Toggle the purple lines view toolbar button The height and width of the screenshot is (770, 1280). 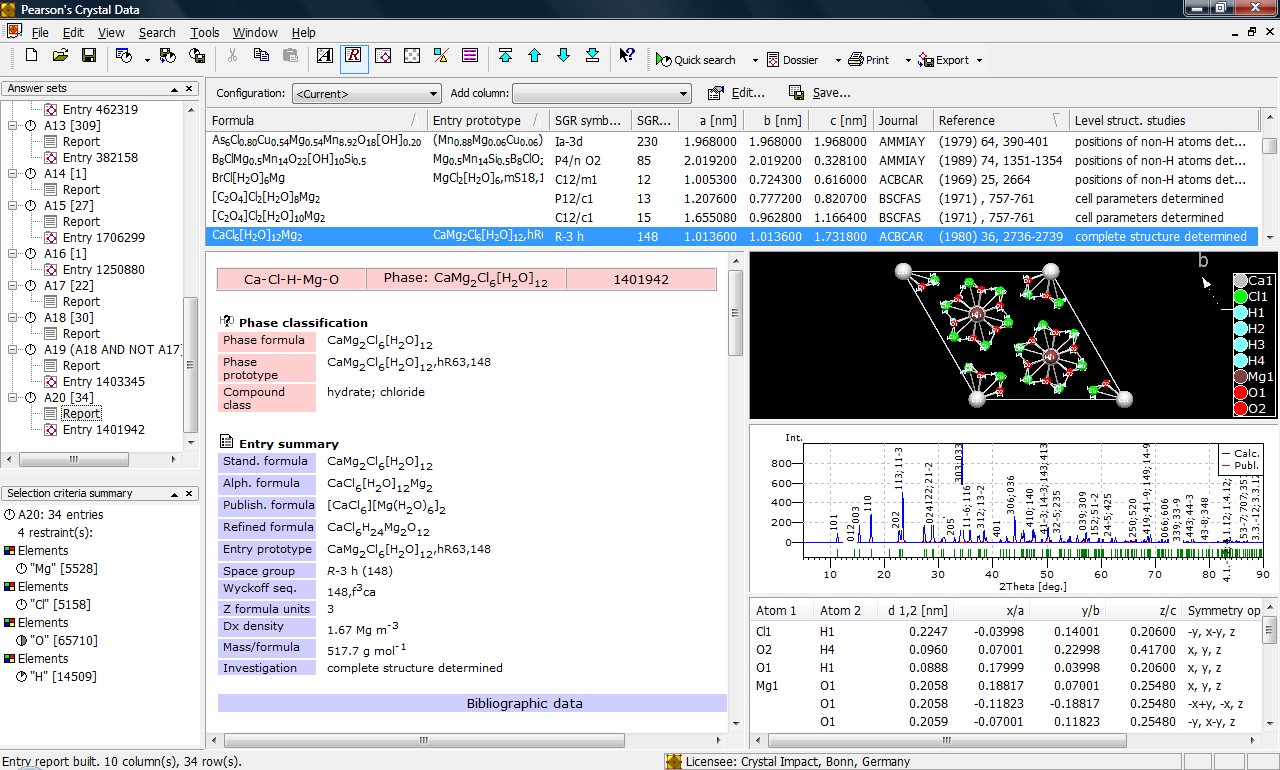(x=470, y=56)
